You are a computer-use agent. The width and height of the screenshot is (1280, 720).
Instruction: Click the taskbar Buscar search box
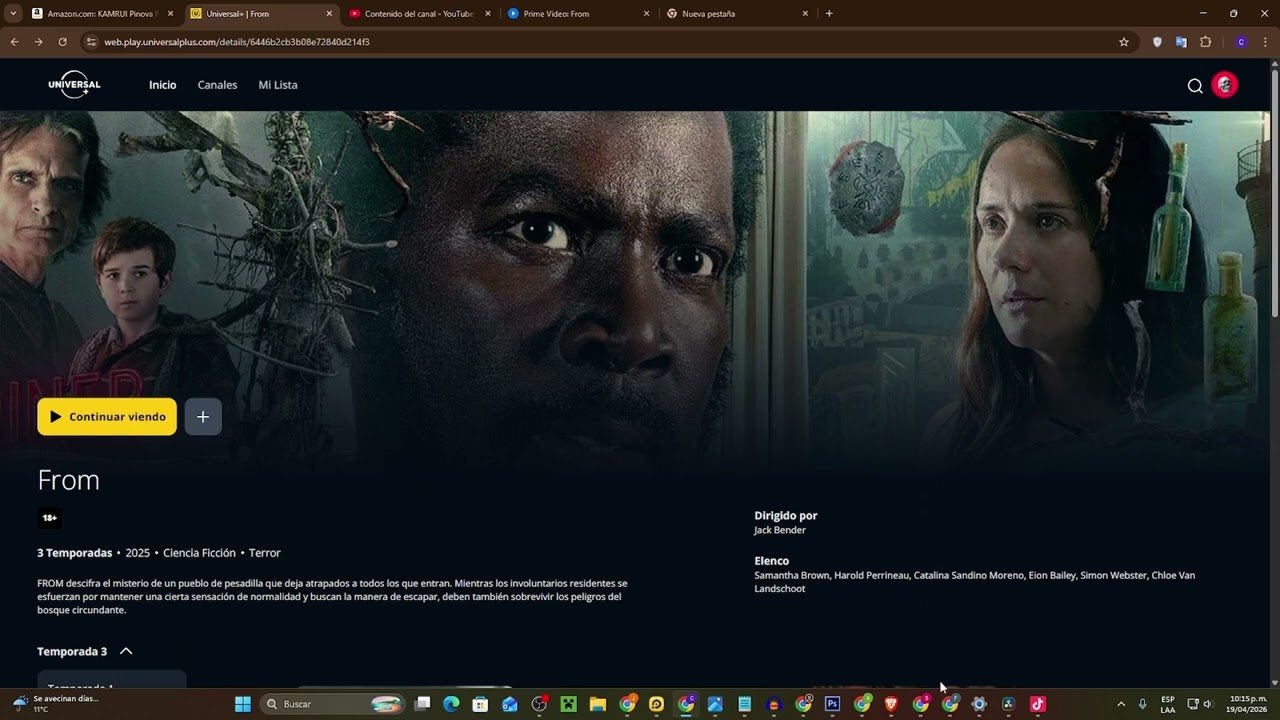pyautogui.click(x=333, y=704)
